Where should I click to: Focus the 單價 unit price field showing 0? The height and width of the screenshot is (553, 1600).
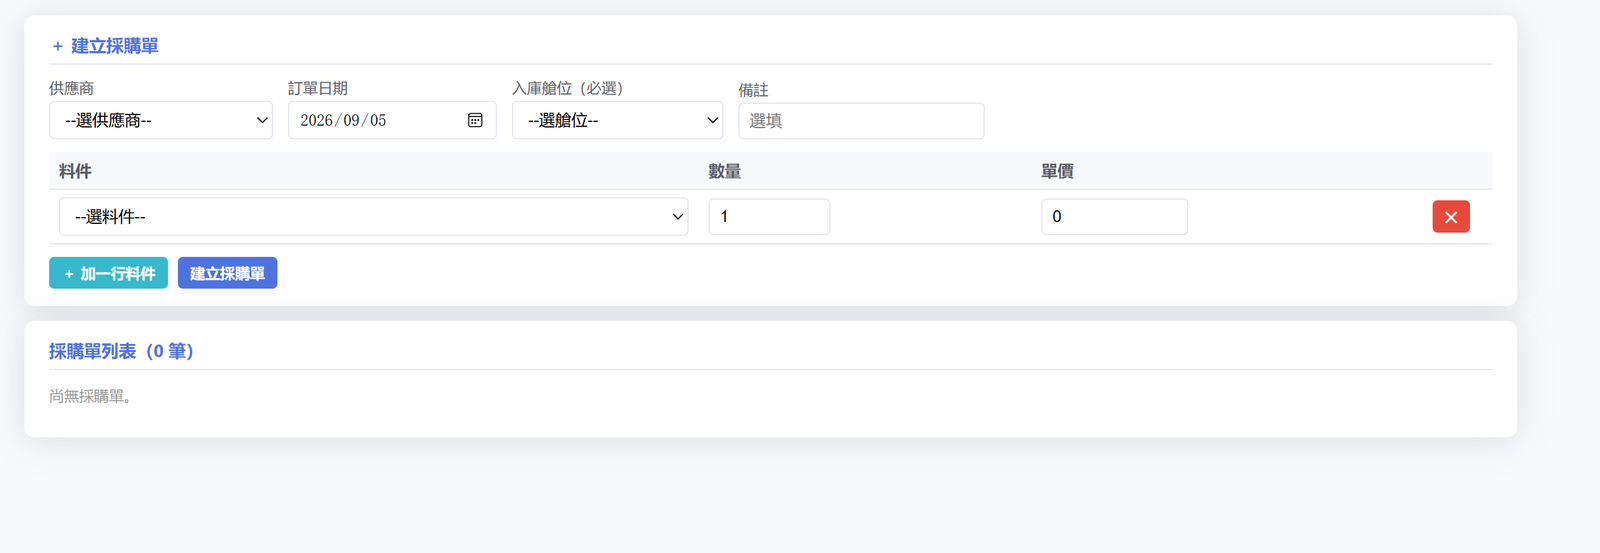coord(1114,217)
